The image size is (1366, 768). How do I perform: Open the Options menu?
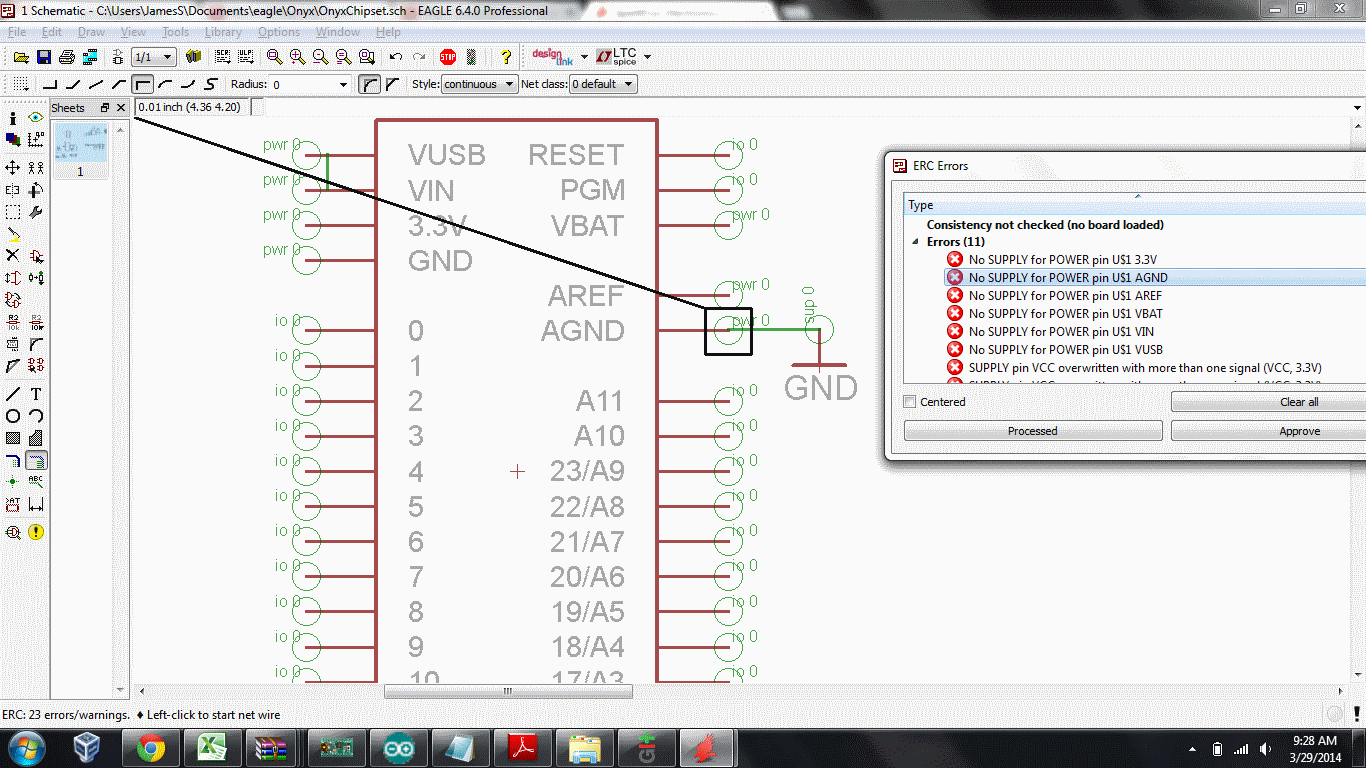[x=279, y=32]
